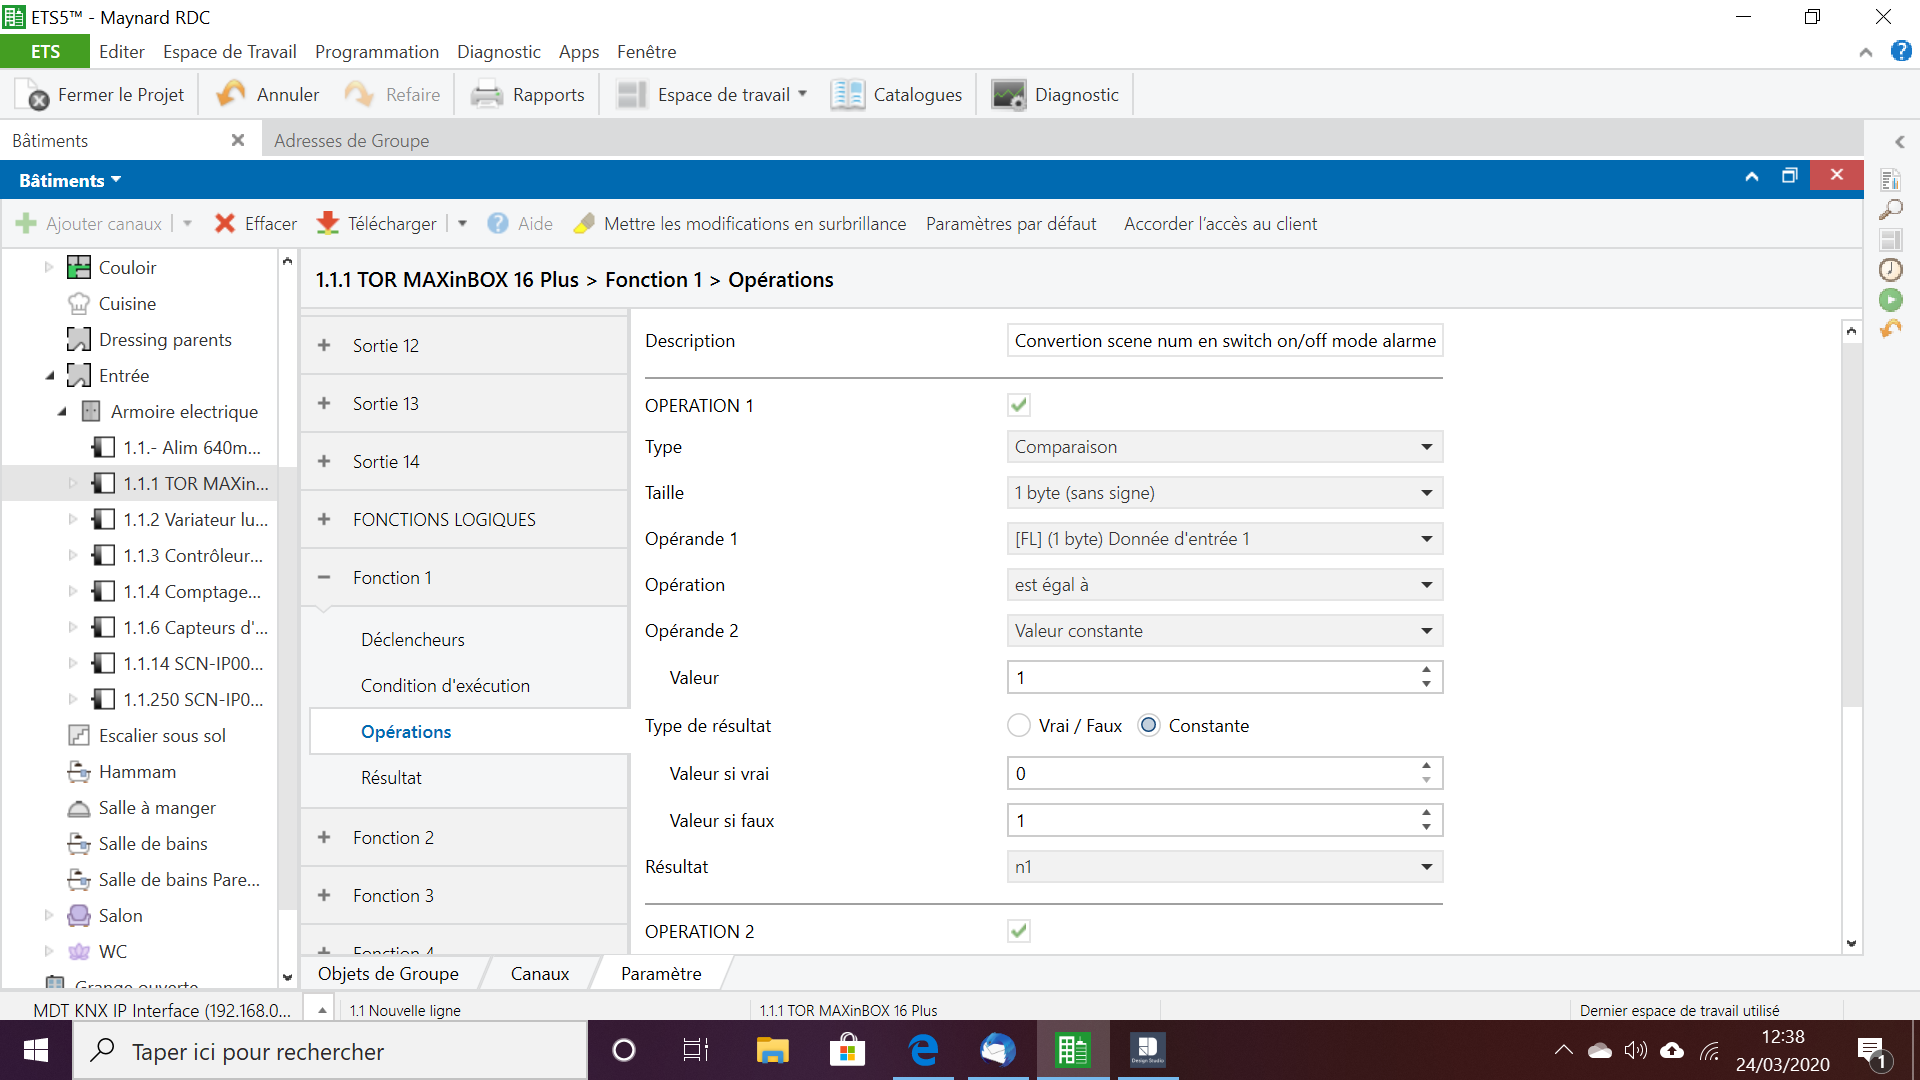Click the Description text field
This screenshot has height=1080, width=1920.
tap(1224, 341)
